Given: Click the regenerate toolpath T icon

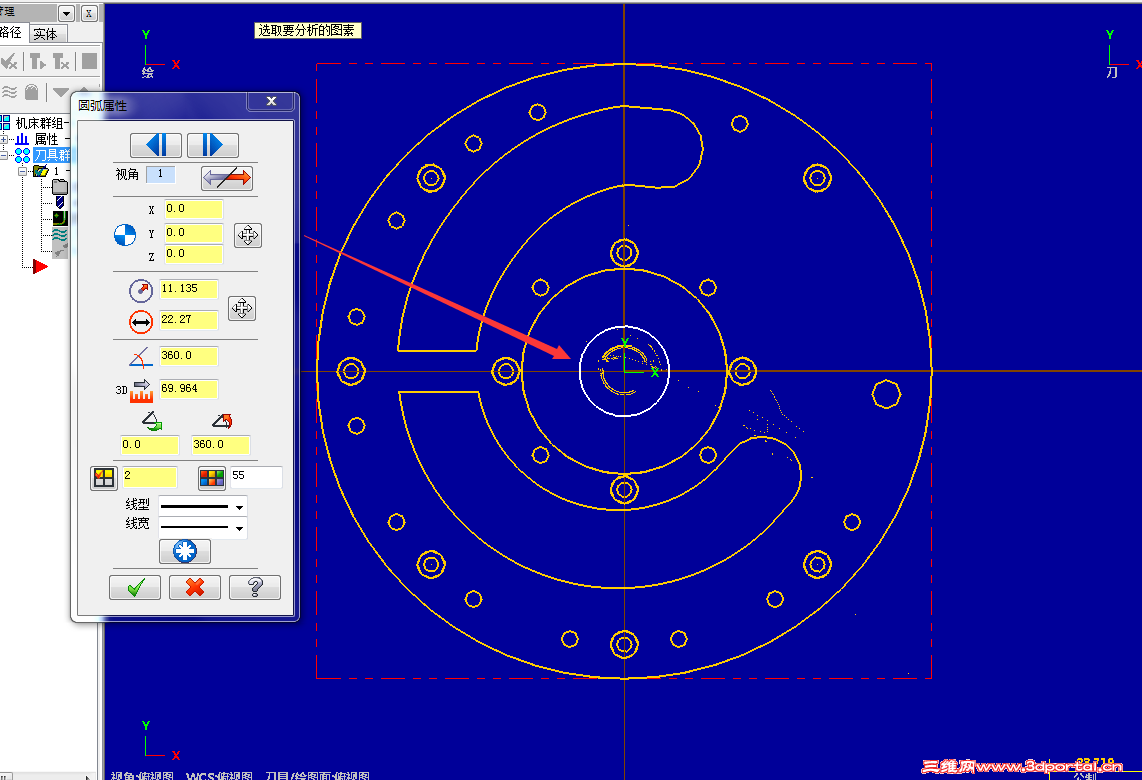Looking at the screenshot, I should [36, 62].
